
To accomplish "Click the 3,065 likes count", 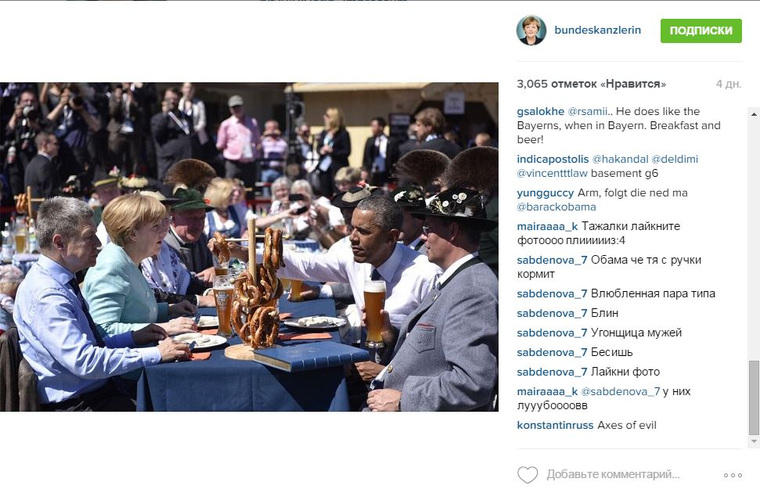I will tap(591, 84).
